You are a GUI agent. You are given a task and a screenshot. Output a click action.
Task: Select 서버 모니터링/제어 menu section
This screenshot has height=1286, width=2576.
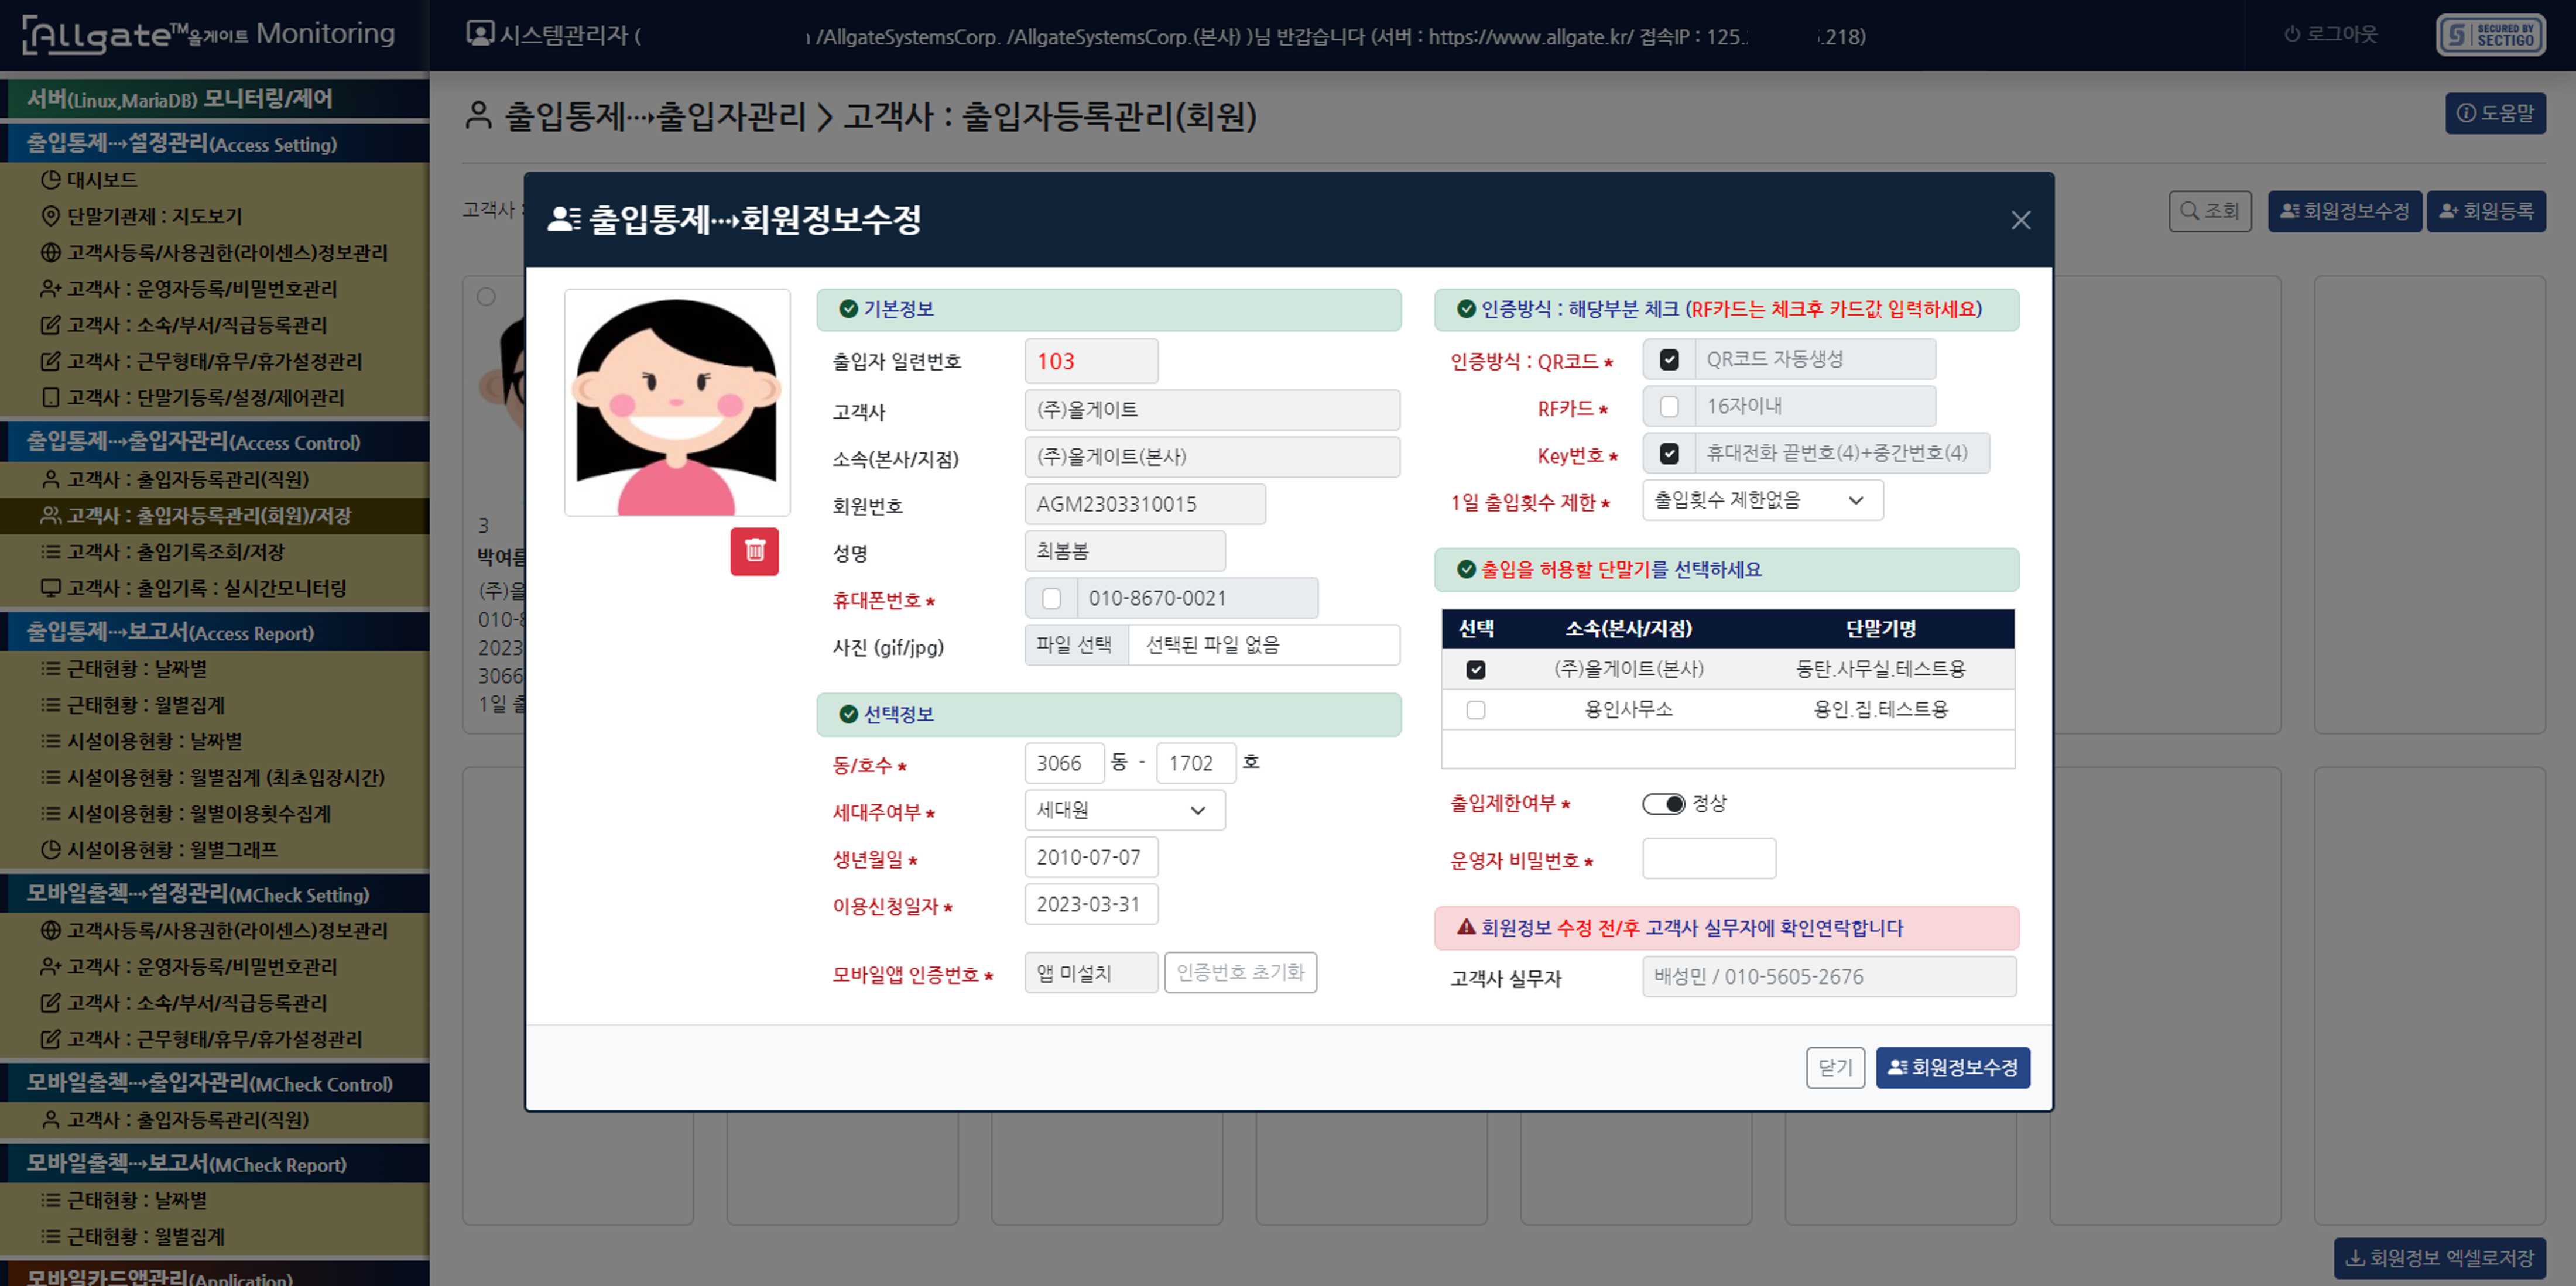click(x=215, y=99)
